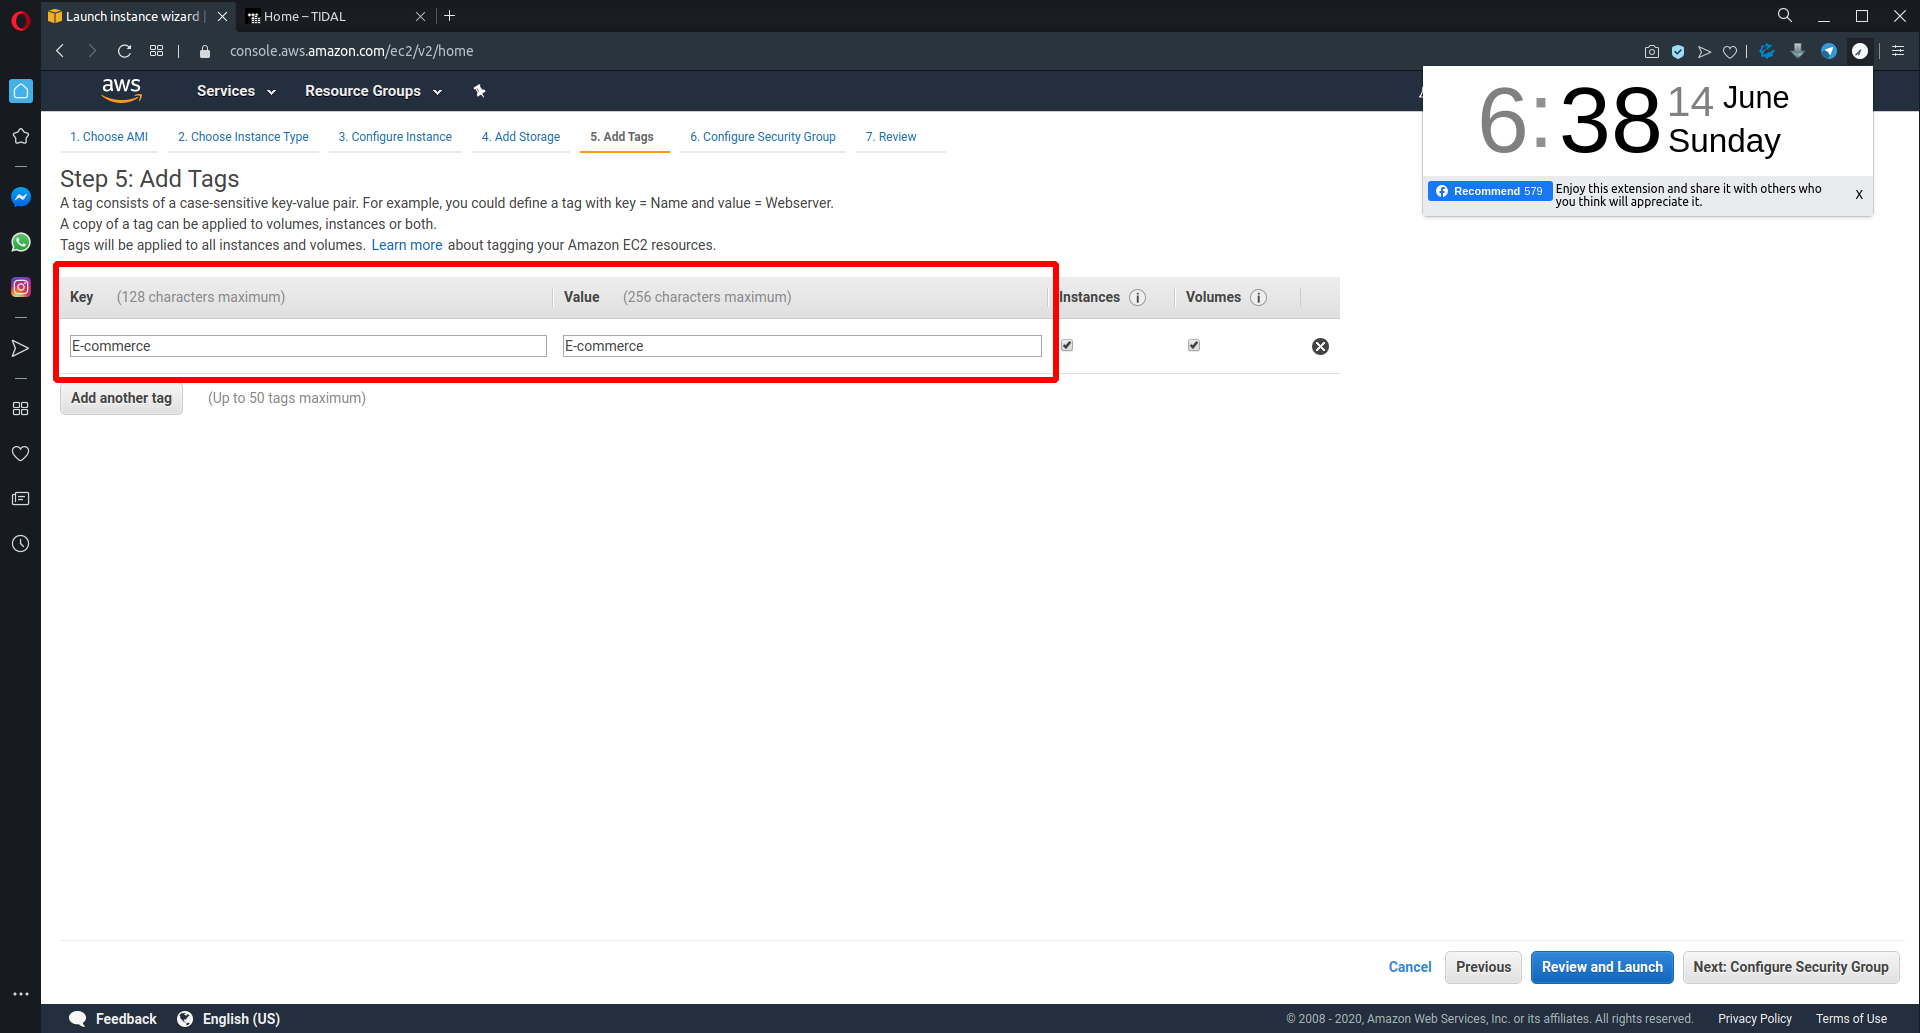Close Launch instance wizard tab
Viewport: 1920px width, 1033px height.
222,16
